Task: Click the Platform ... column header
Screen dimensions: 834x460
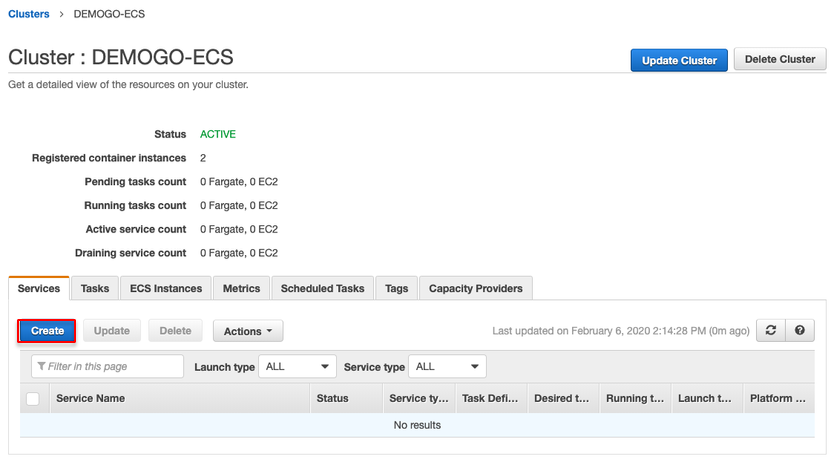Action: pos(778,398)
